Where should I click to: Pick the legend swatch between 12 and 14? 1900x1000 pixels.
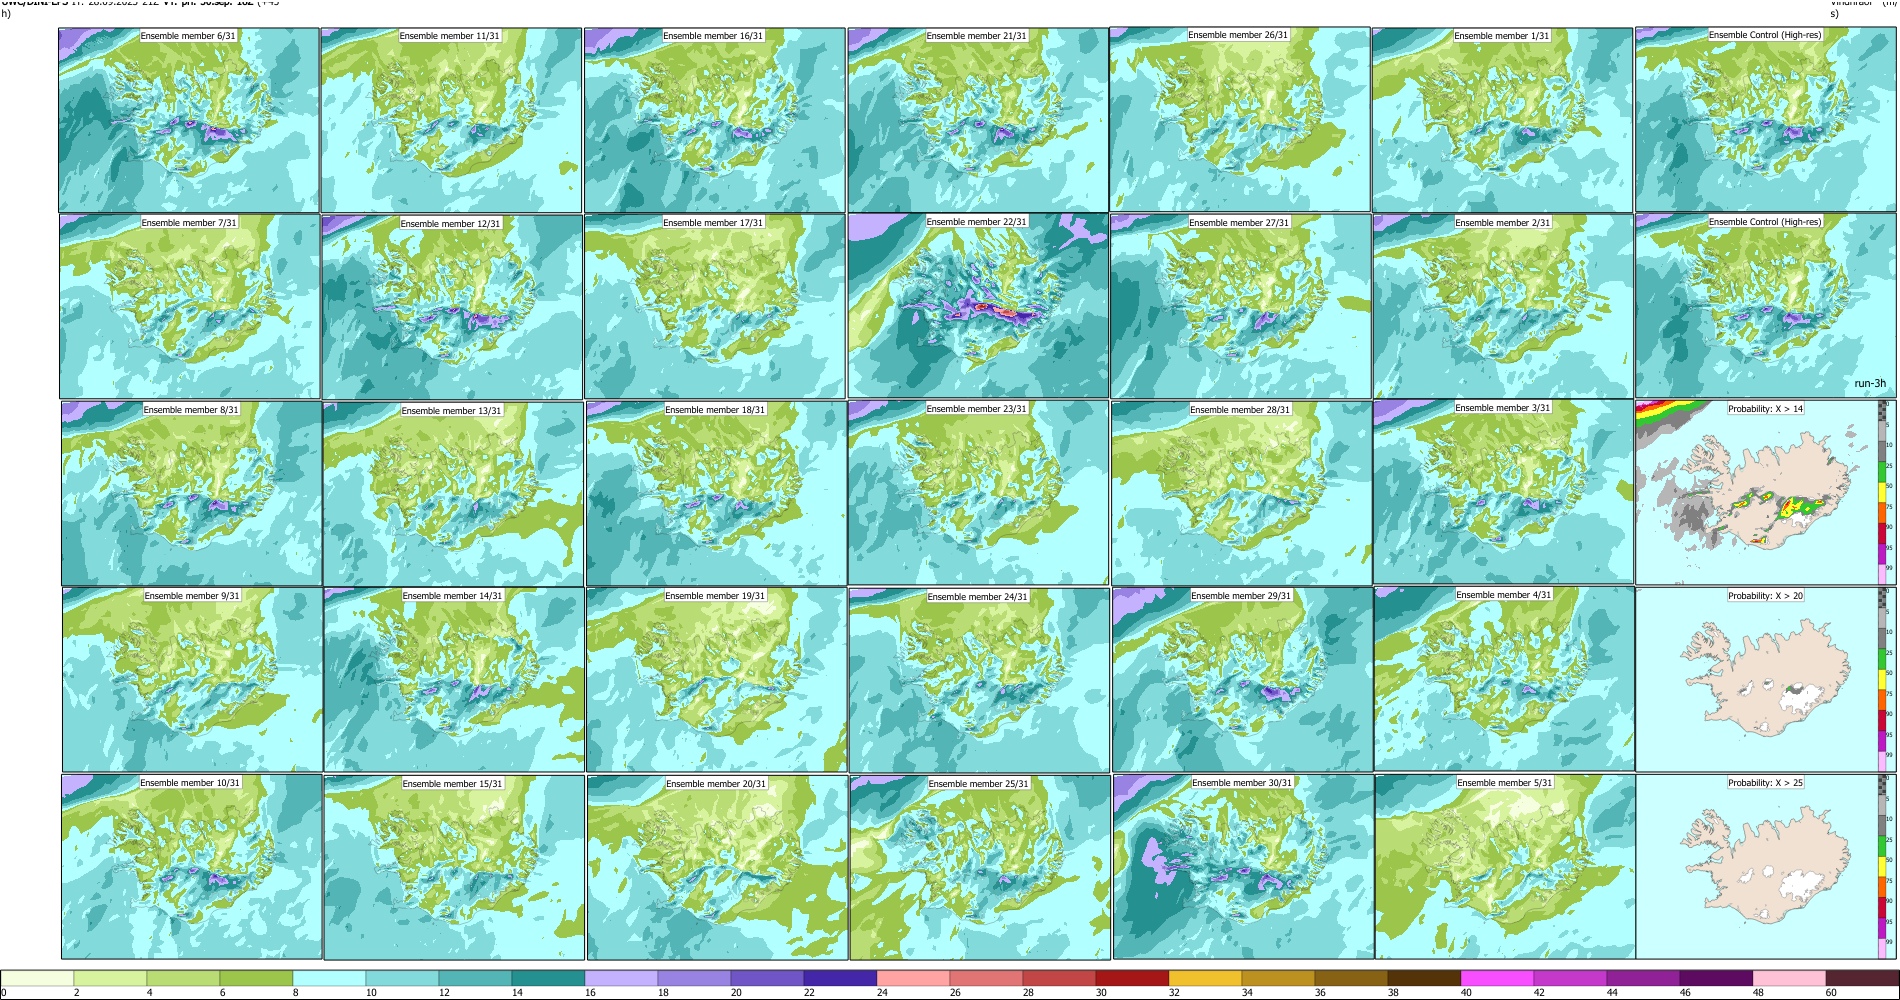click(475, 978)
